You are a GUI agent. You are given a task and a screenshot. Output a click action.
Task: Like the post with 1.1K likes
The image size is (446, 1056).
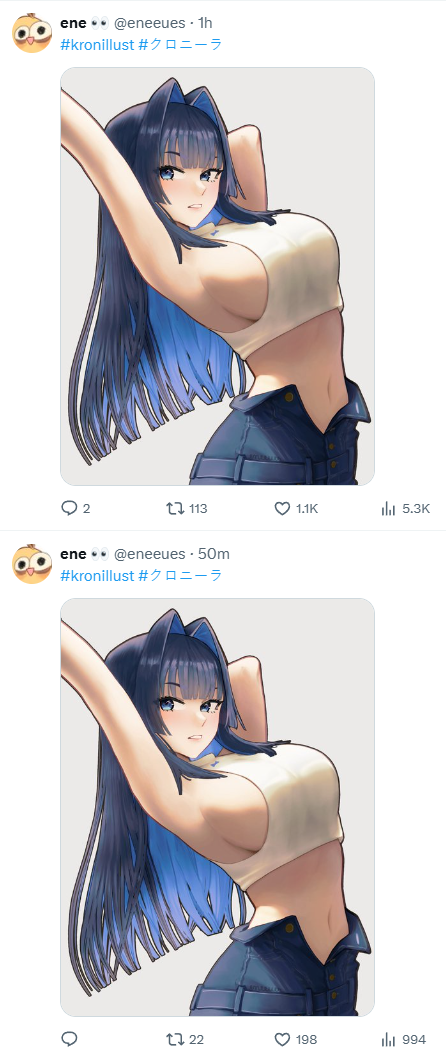pyautogui.click(x=296, y=508)
